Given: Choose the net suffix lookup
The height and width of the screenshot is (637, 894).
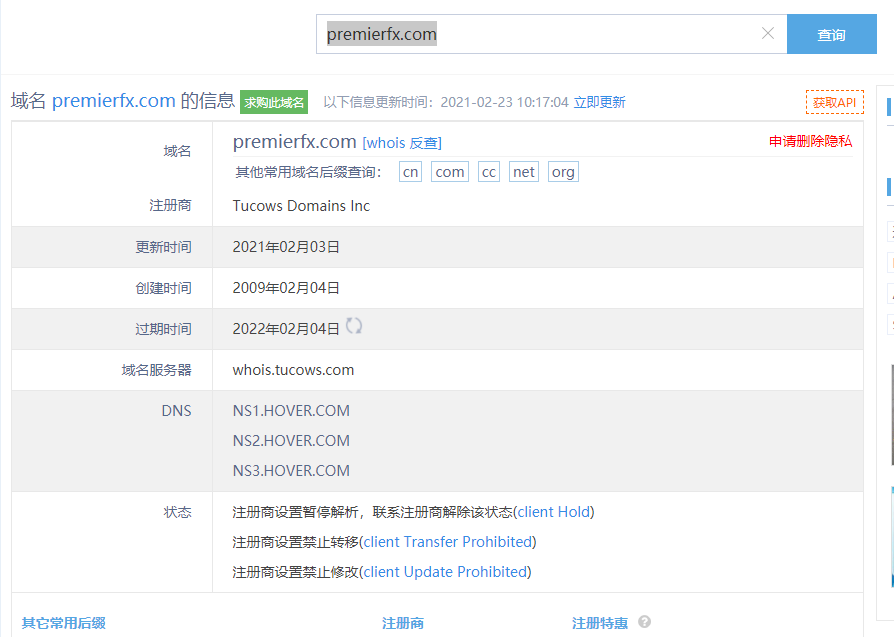Looking at the screenshot, I should click(523, 172).
